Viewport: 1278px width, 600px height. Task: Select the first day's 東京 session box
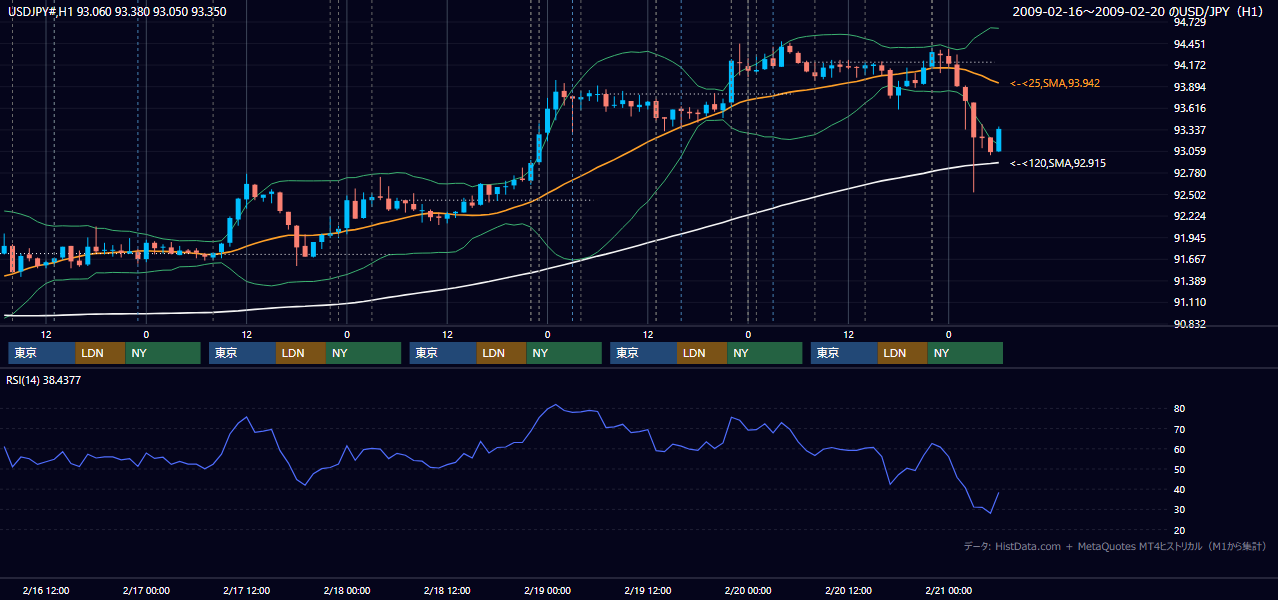pyautogui.click(x=42, y=353)
